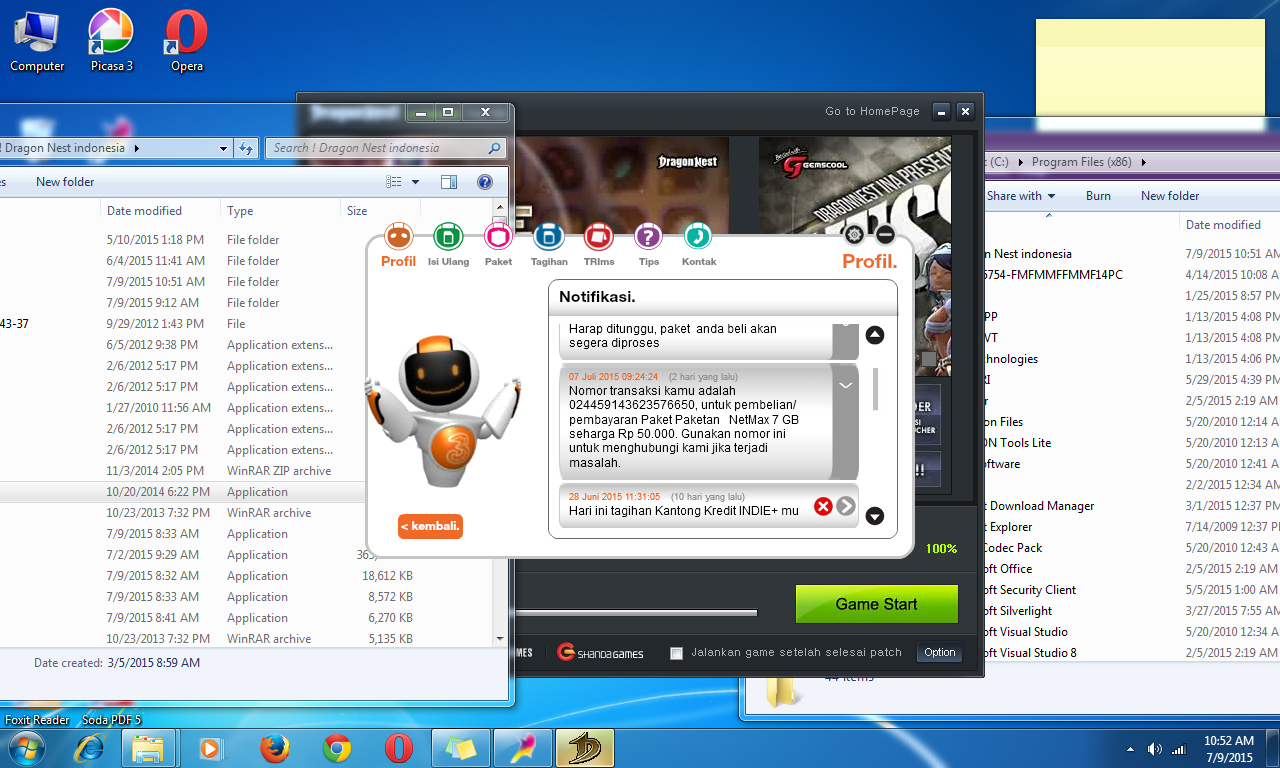Image resolution: width=1280 pixels, height=768 pixels.
Task: Click New folder in the Dragon Nest explorer toolbar
Action: coord(65,182)
